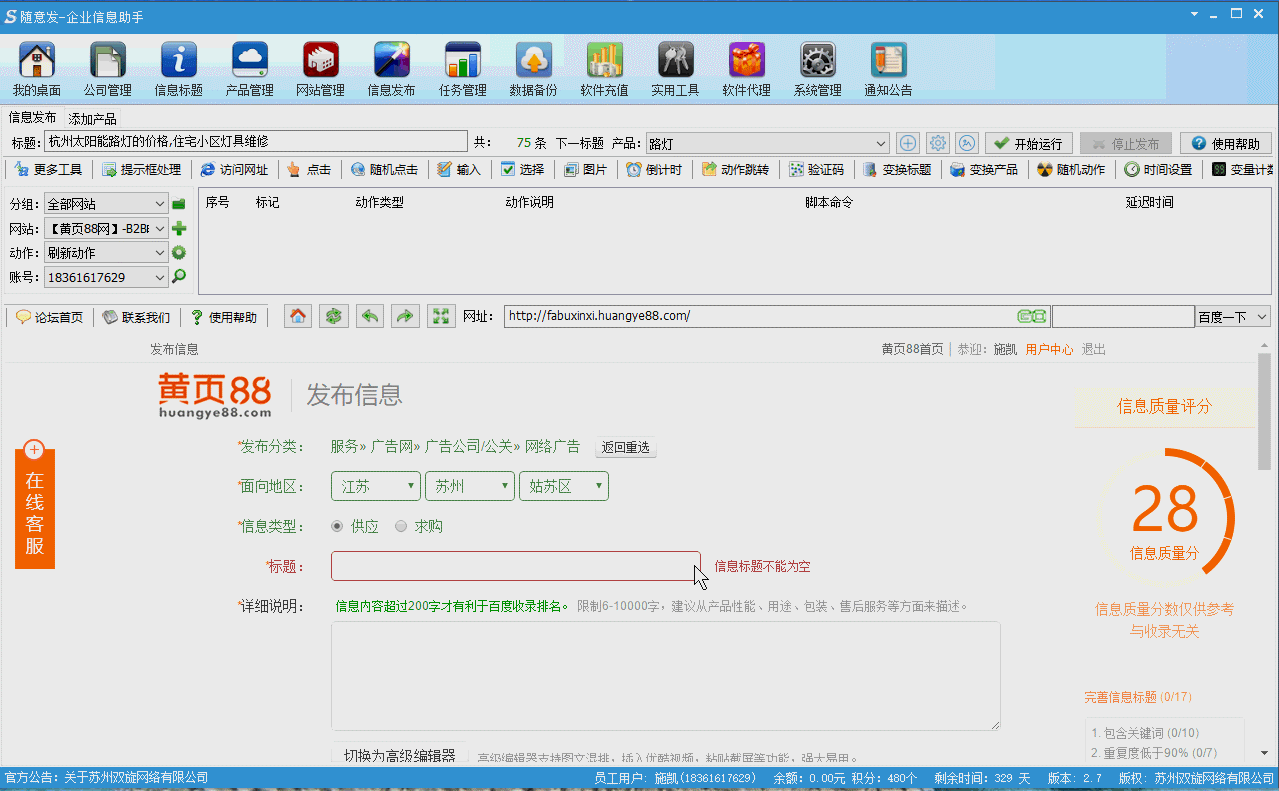Click the 返回重选 button
The width and height of the screenshot is (1279, 791).
[626, 447]
